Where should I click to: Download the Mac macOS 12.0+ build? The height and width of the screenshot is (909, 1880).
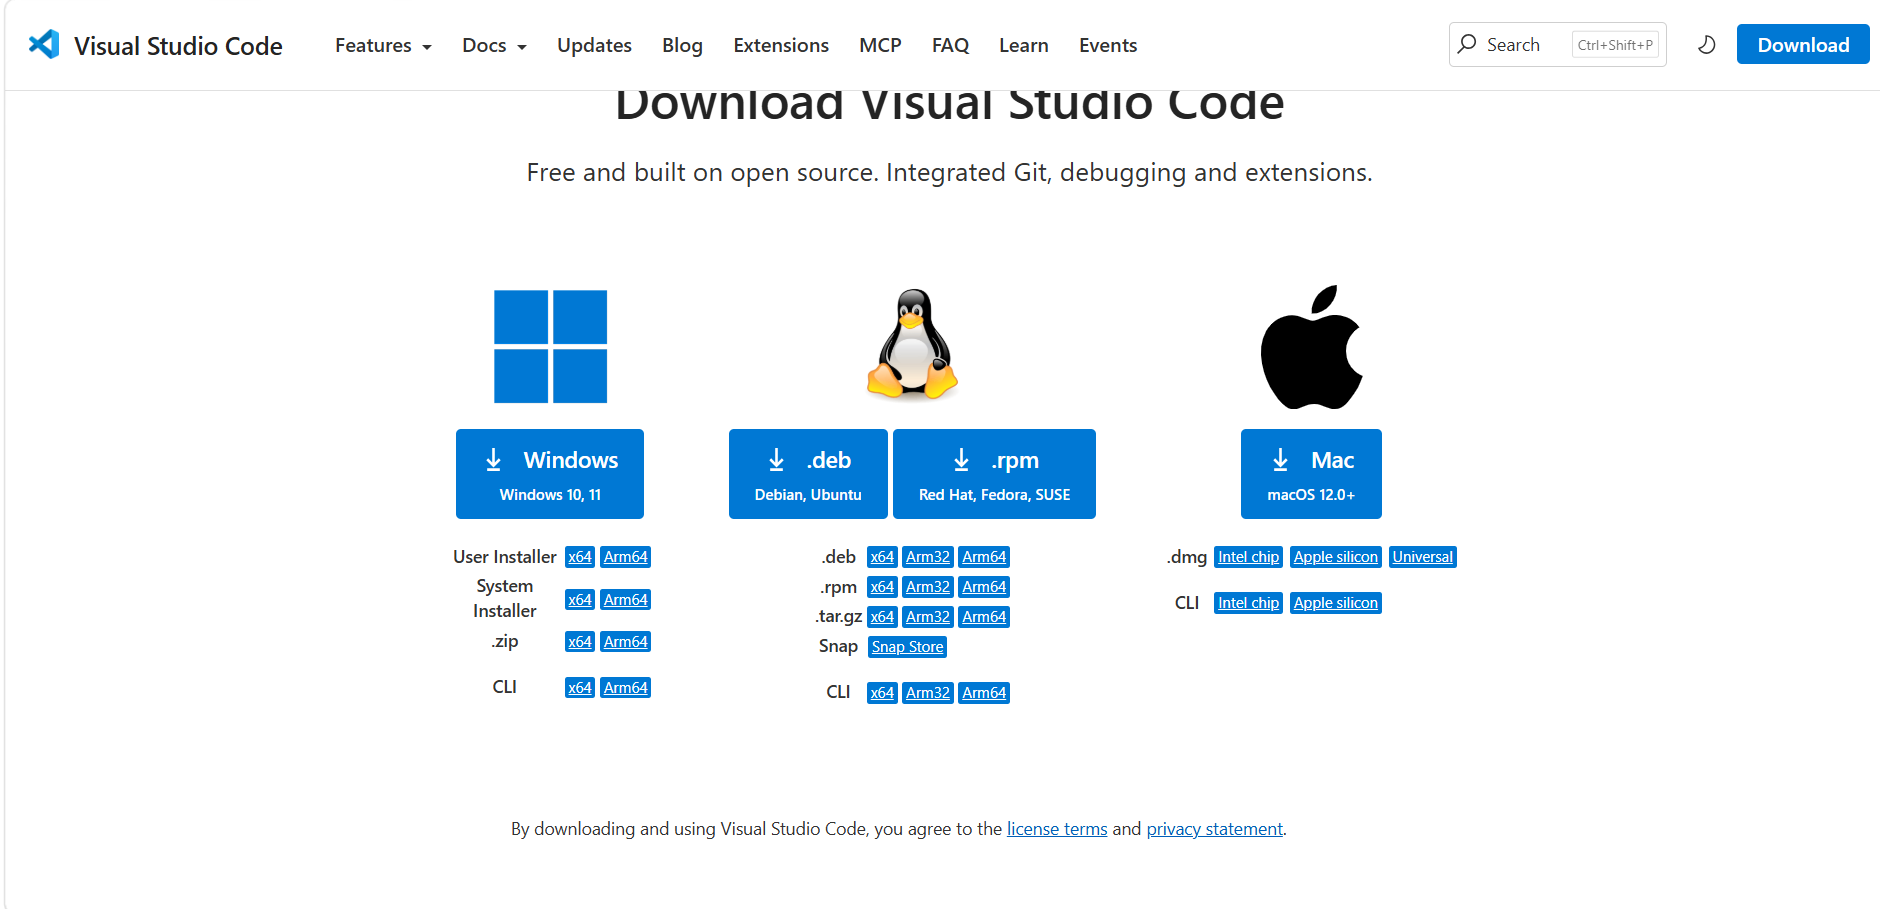pyautogui.click(x=1311, y=474)
